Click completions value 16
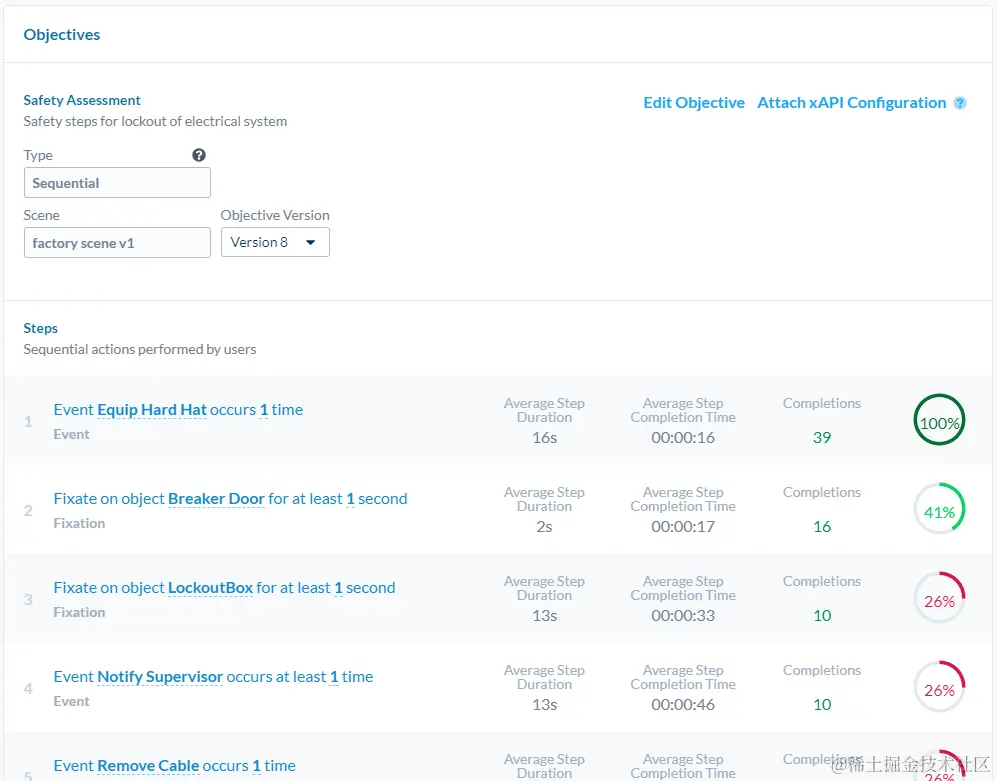This screenshot has width=997, height=781. pos(822,527)
